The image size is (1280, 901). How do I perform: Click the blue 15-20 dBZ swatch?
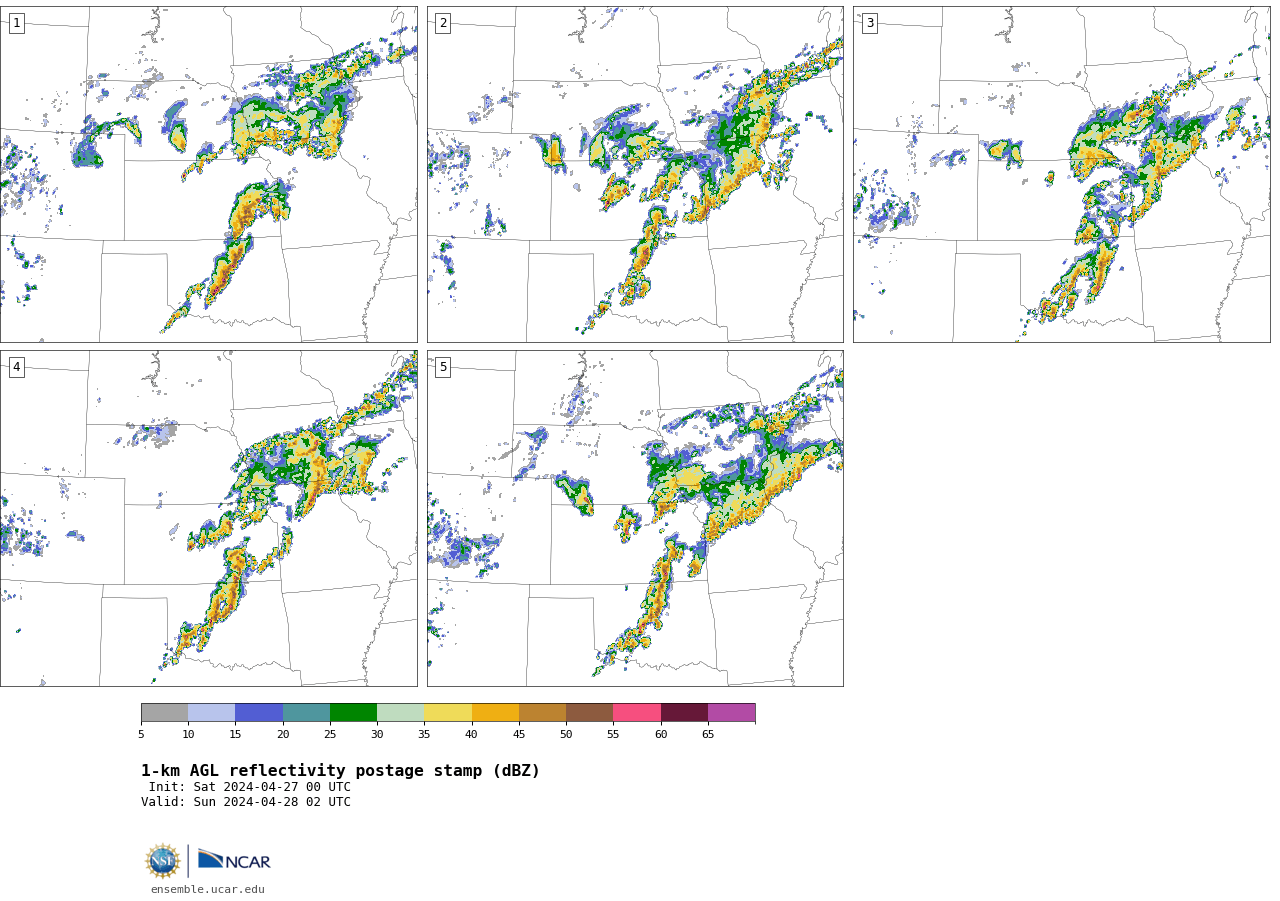tap(259, 713)
